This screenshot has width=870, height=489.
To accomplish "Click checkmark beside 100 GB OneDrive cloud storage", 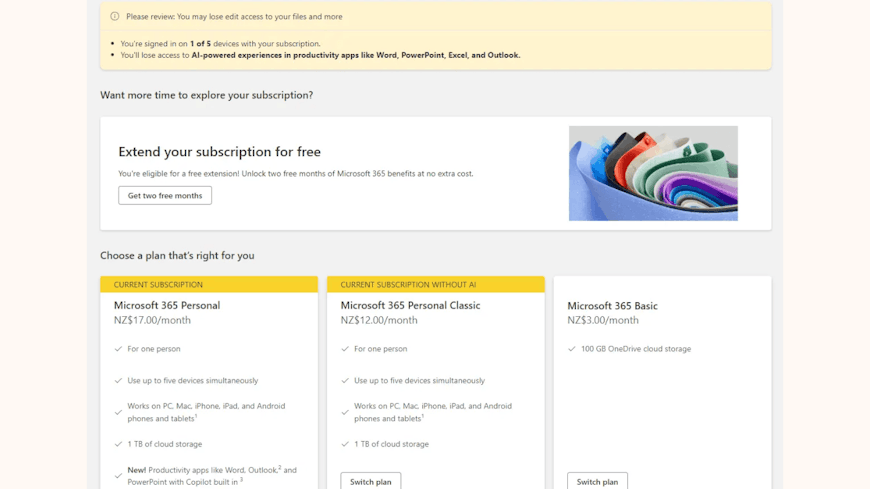I will (x=571, y=349).
